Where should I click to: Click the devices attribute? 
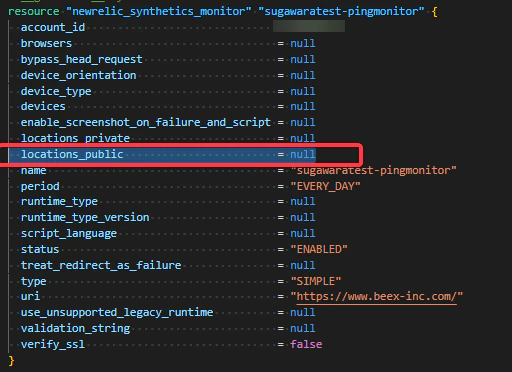tap(43, 106)
